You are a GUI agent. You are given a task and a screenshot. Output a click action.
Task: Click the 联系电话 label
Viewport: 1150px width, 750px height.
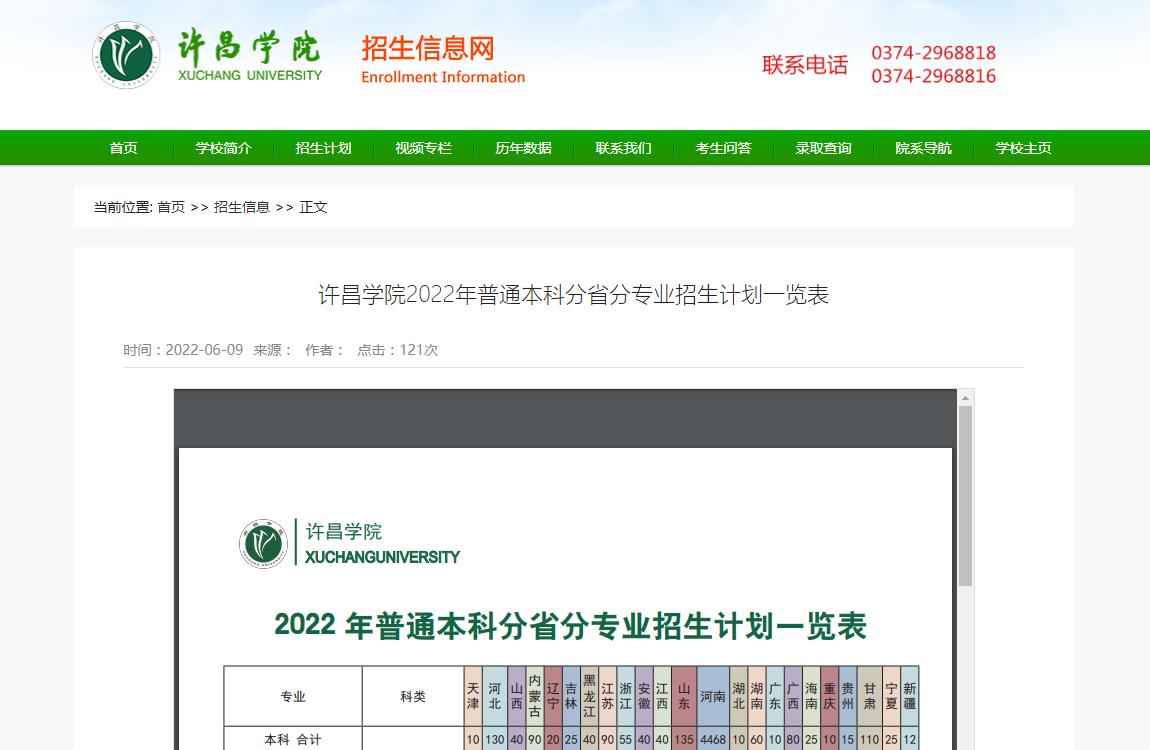805,65
